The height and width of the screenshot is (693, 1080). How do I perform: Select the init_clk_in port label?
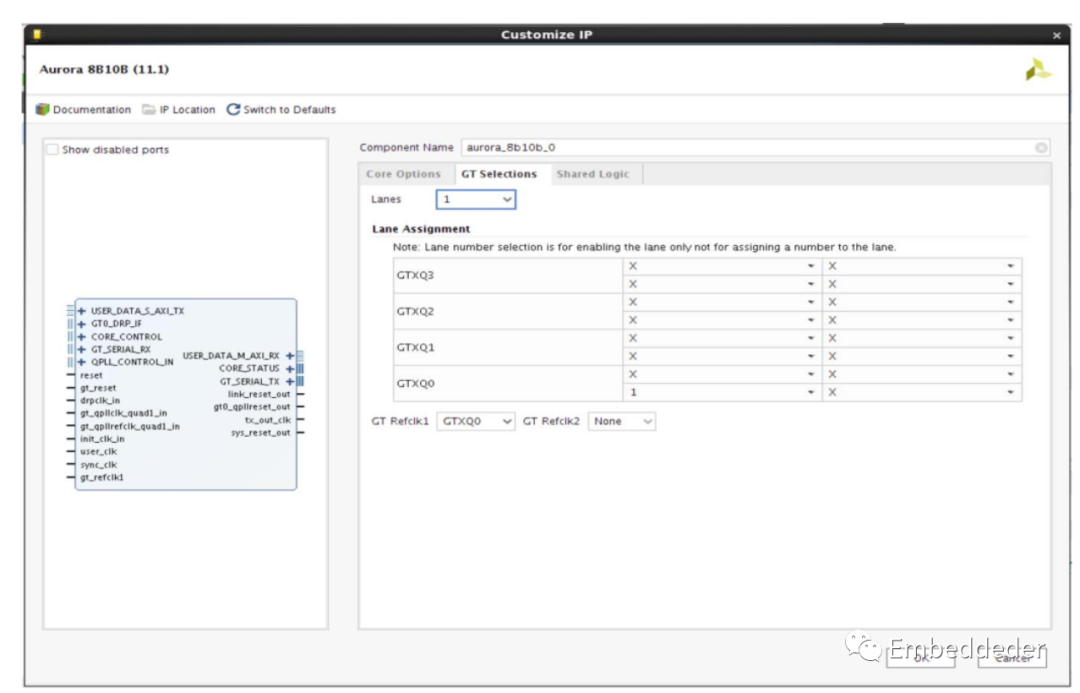[x=102, y=439]
